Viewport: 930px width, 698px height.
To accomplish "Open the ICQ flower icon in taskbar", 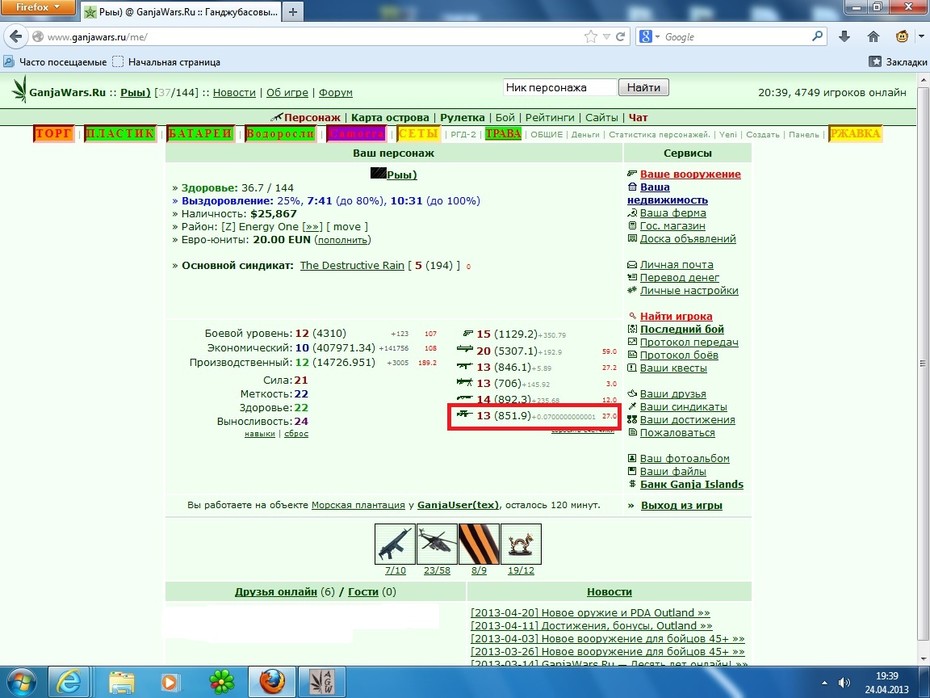I will click(x=222, y=683).
